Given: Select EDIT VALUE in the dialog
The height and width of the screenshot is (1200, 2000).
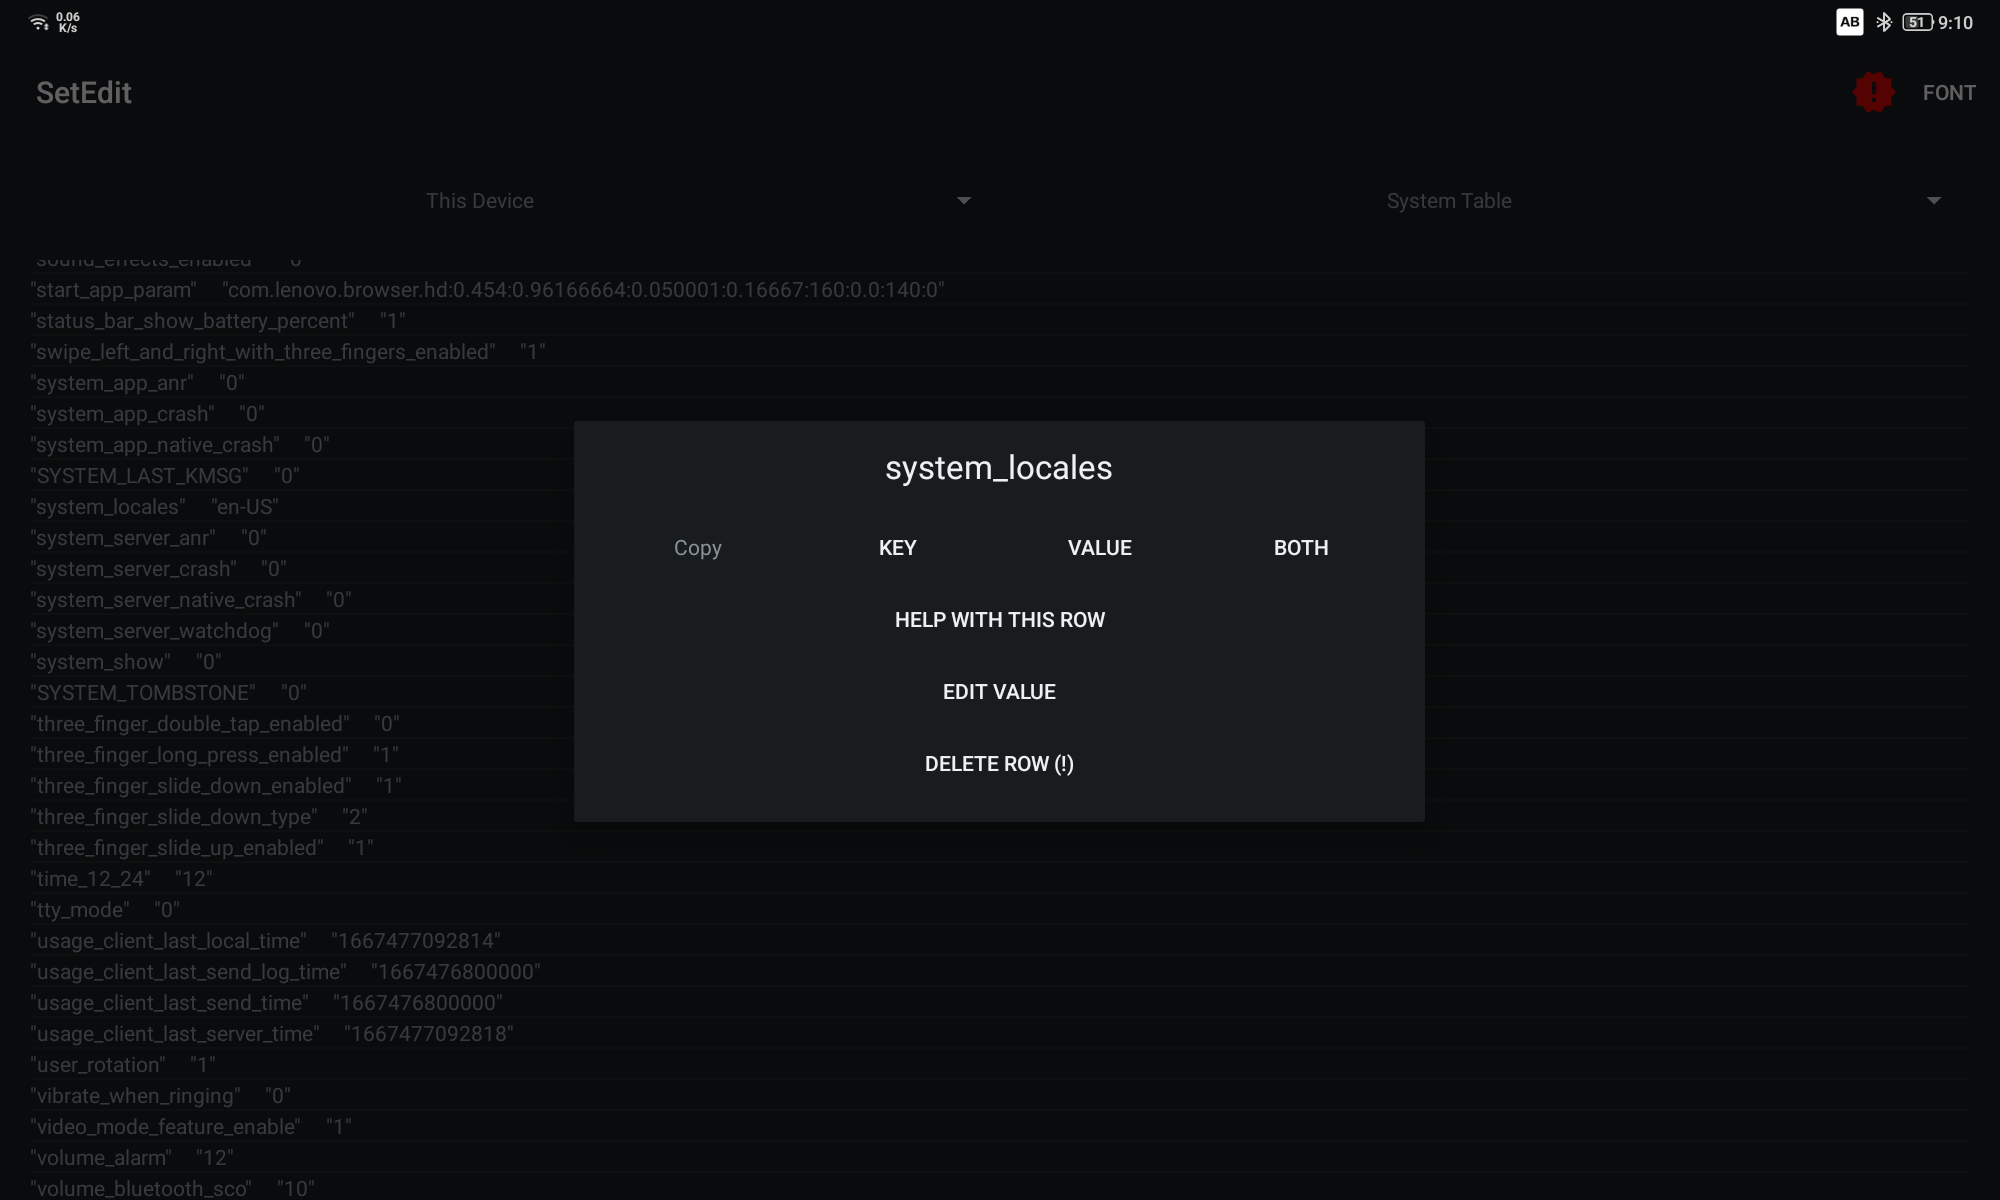Looking at the screenshot, I should point(999,692).
